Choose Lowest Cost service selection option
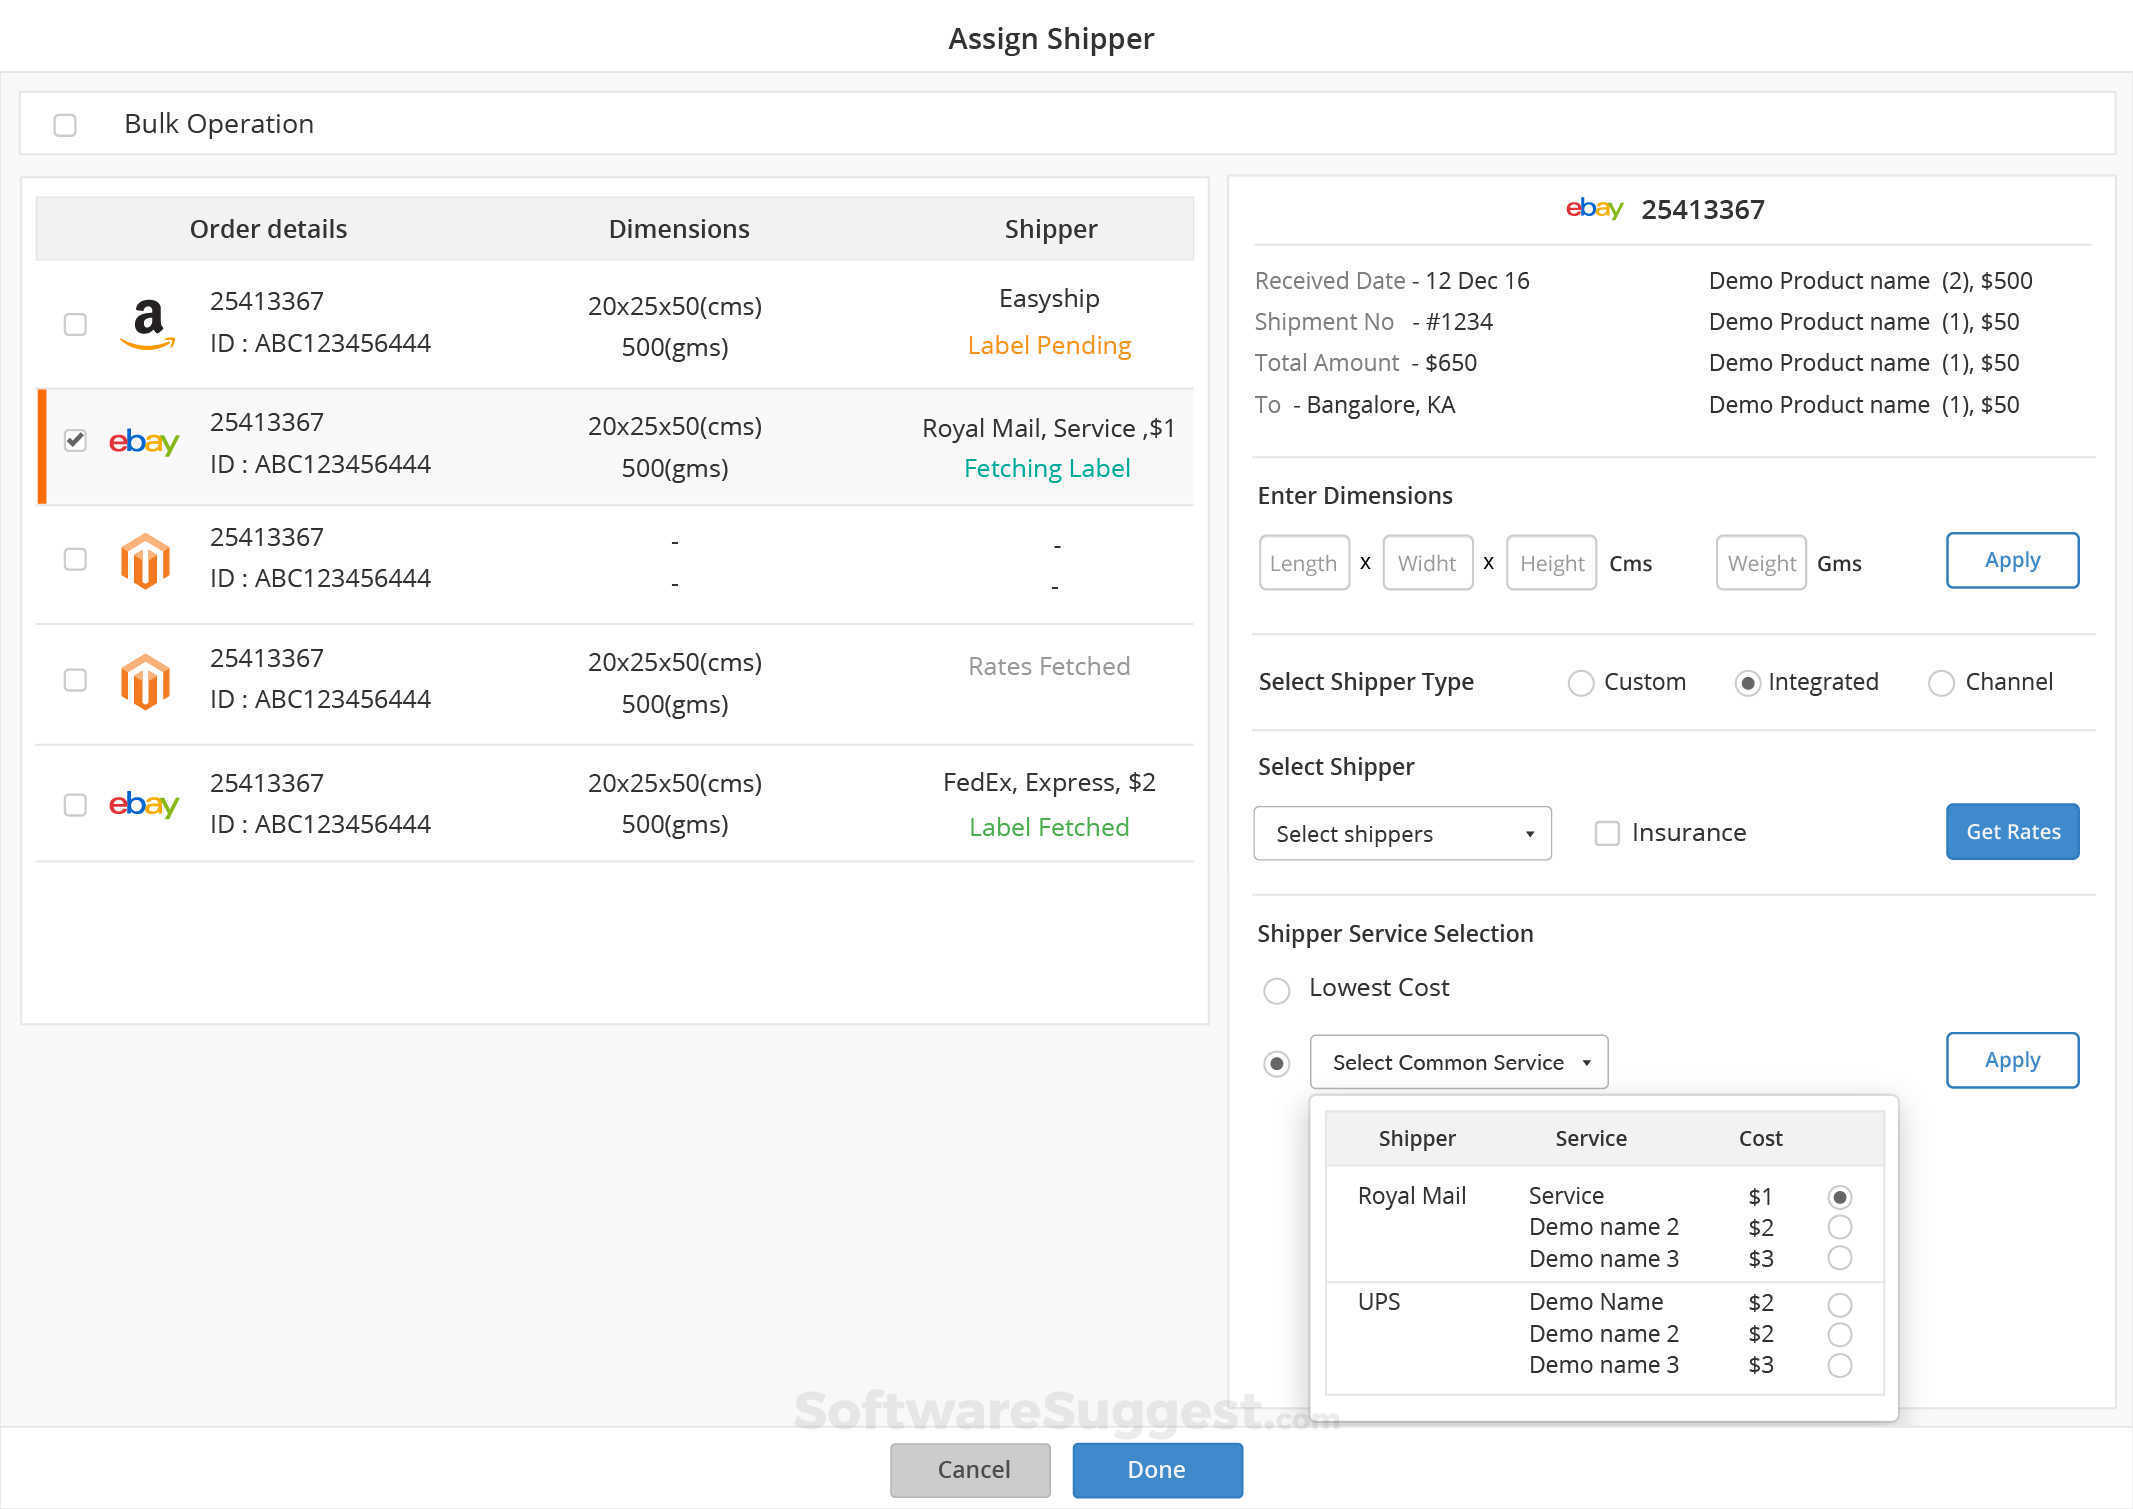The height and width of the screenshot is (1509, 2133). tap(1276, 990)
